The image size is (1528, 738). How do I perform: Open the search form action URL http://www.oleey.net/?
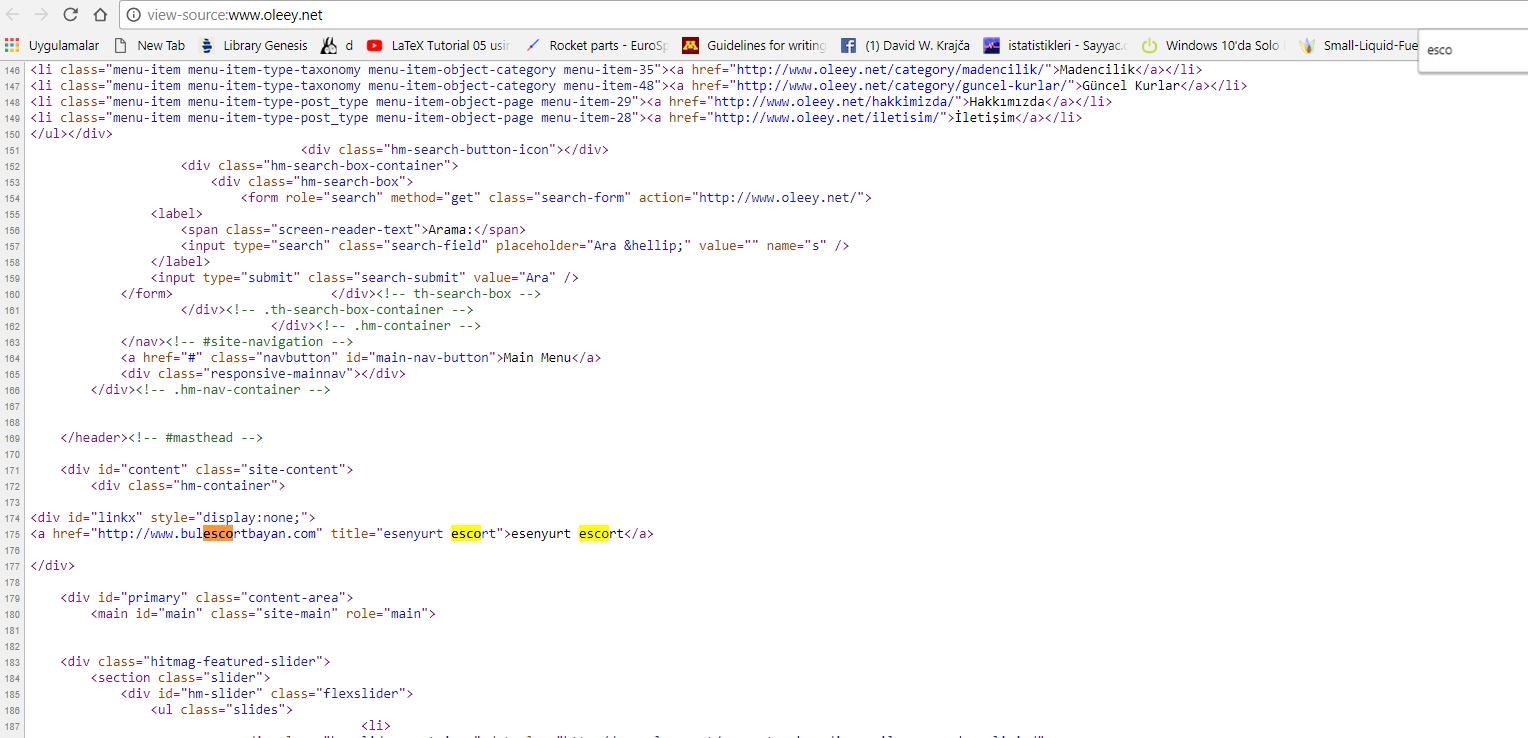coord(781,198)
